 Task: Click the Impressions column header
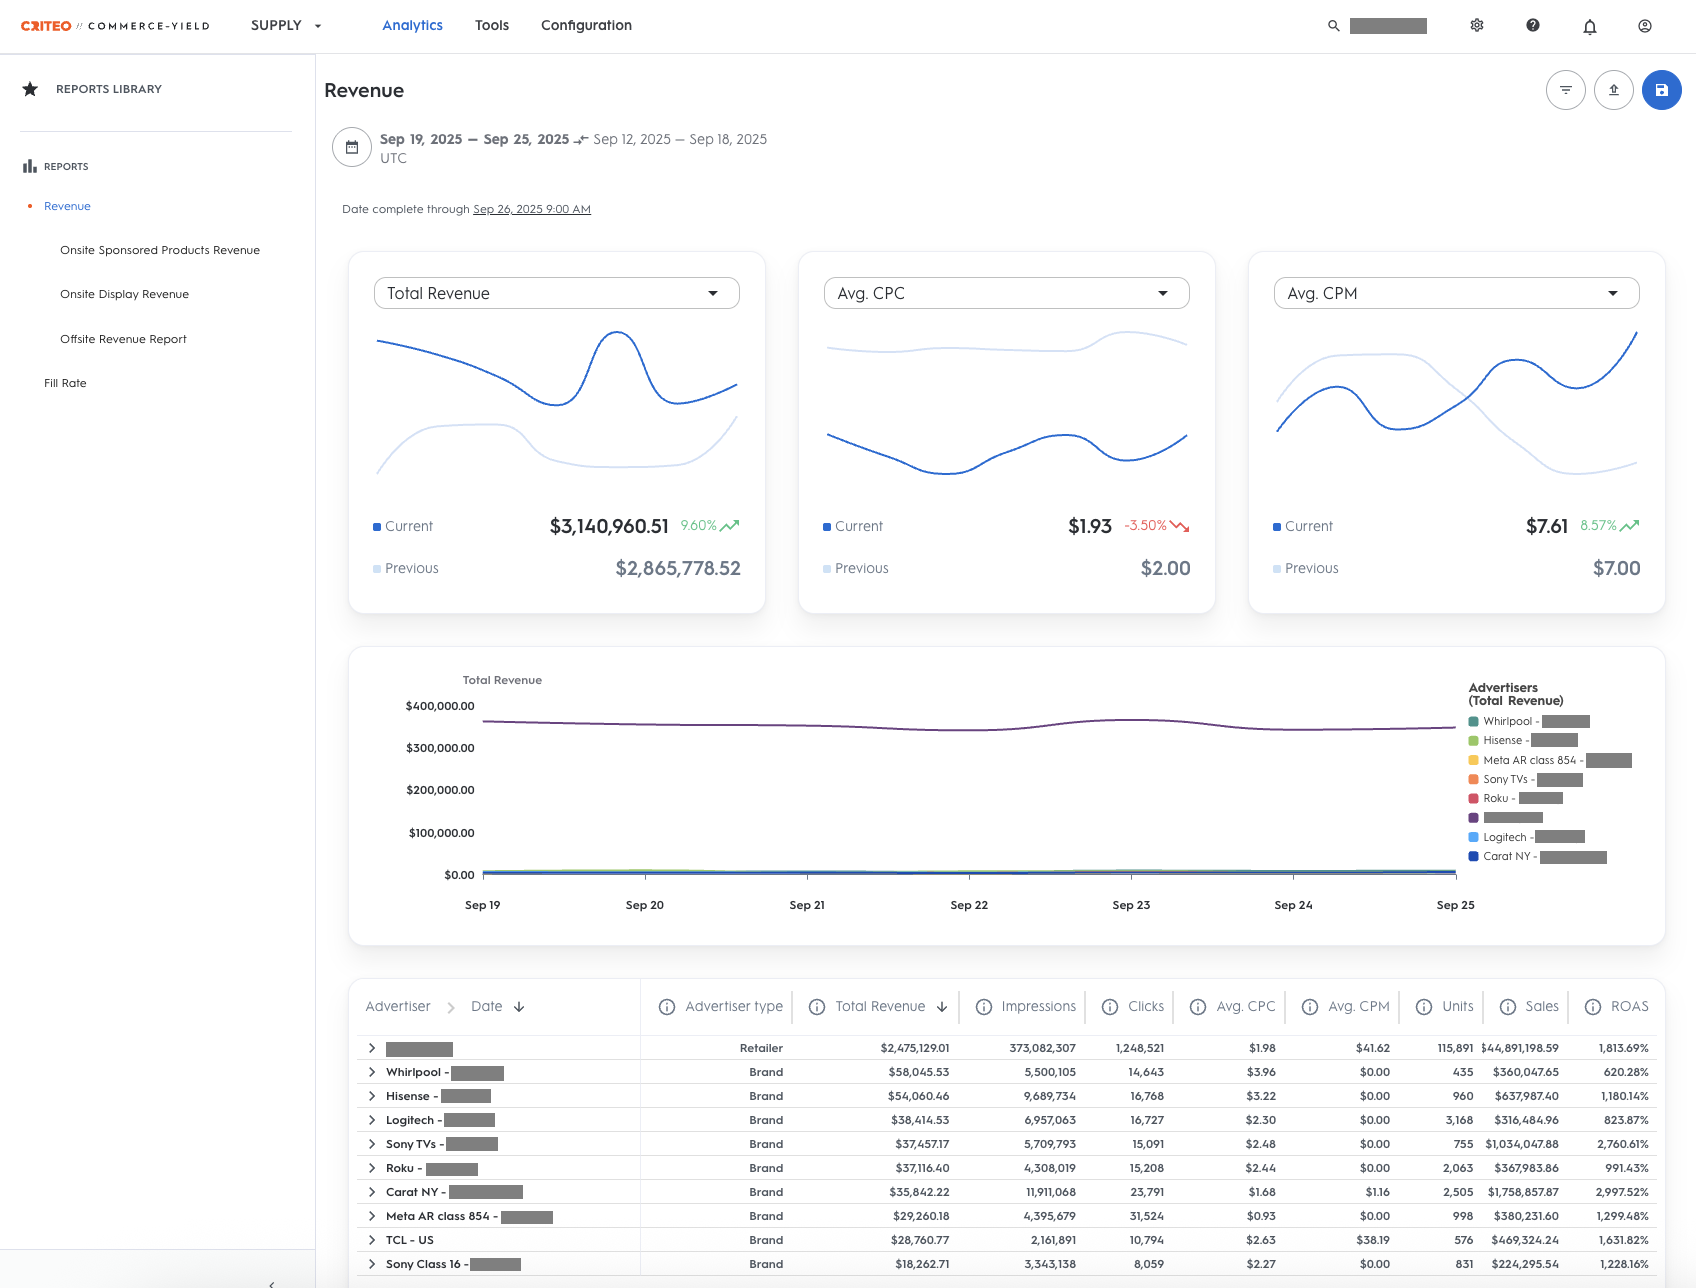(1039, 1007)
